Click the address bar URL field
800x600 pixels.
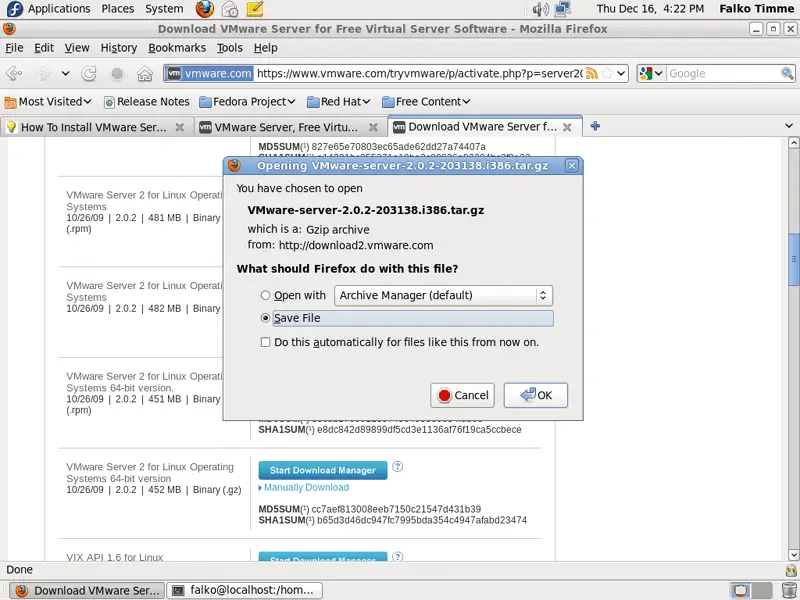point(419,73)
